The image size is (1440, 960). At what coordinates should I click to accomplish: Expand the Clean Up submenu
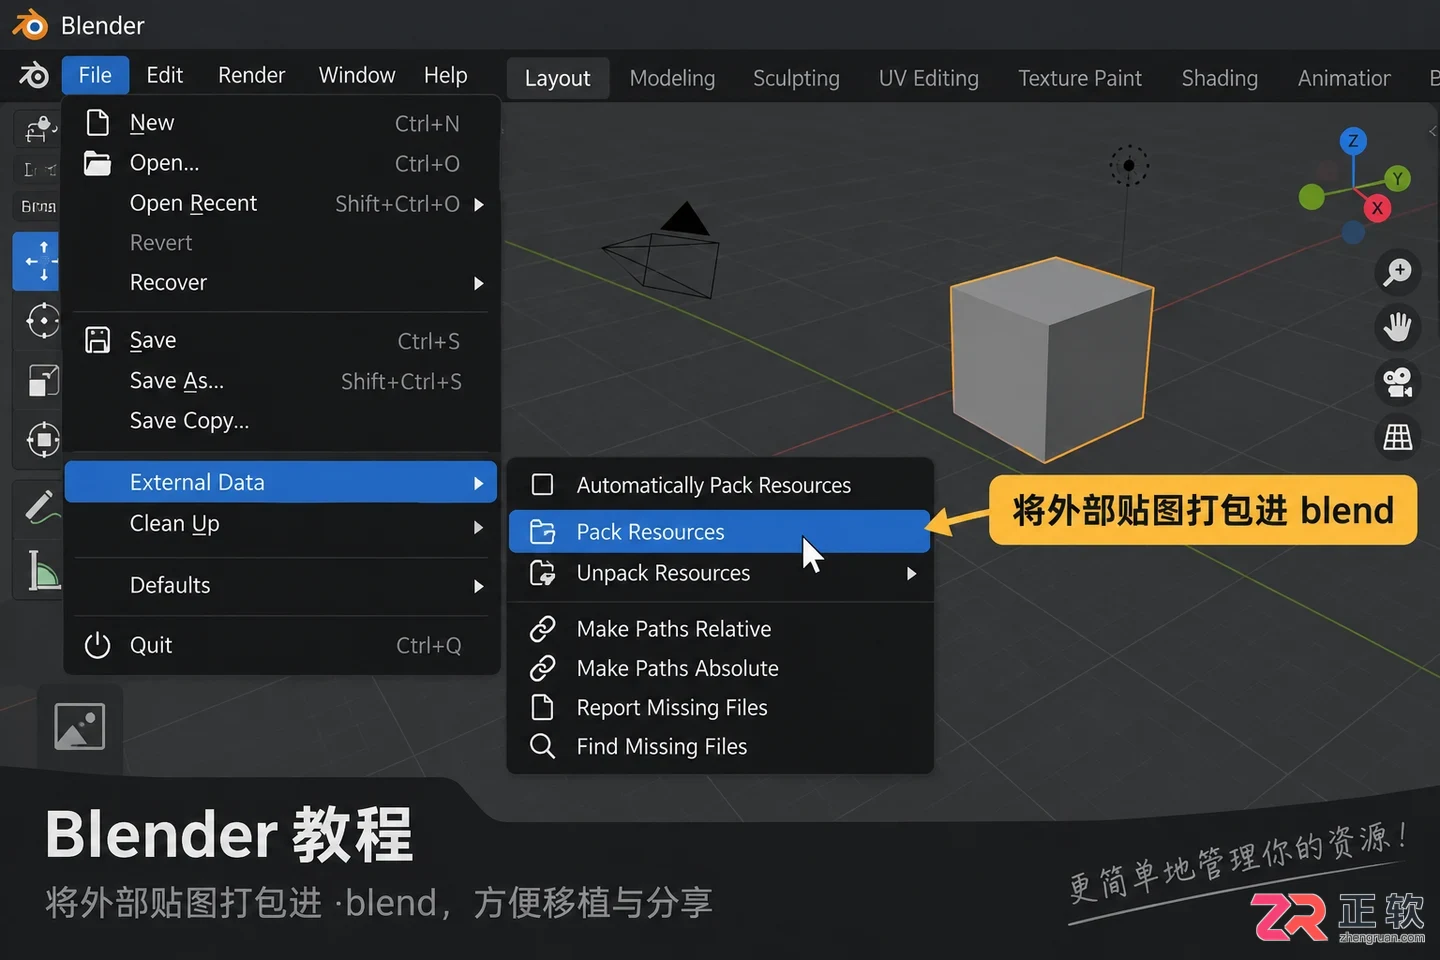282,524
